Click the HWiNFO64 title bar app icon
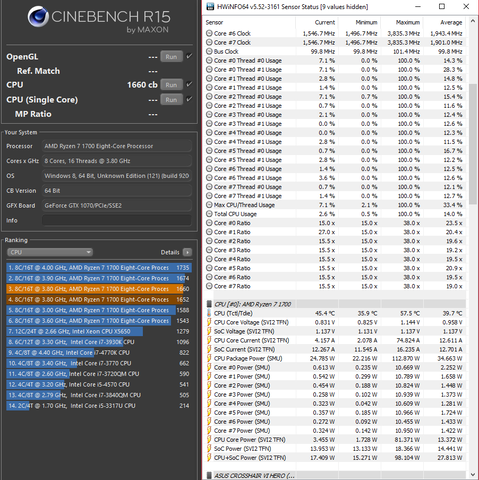The image size is (479, 480). (210, 6)
